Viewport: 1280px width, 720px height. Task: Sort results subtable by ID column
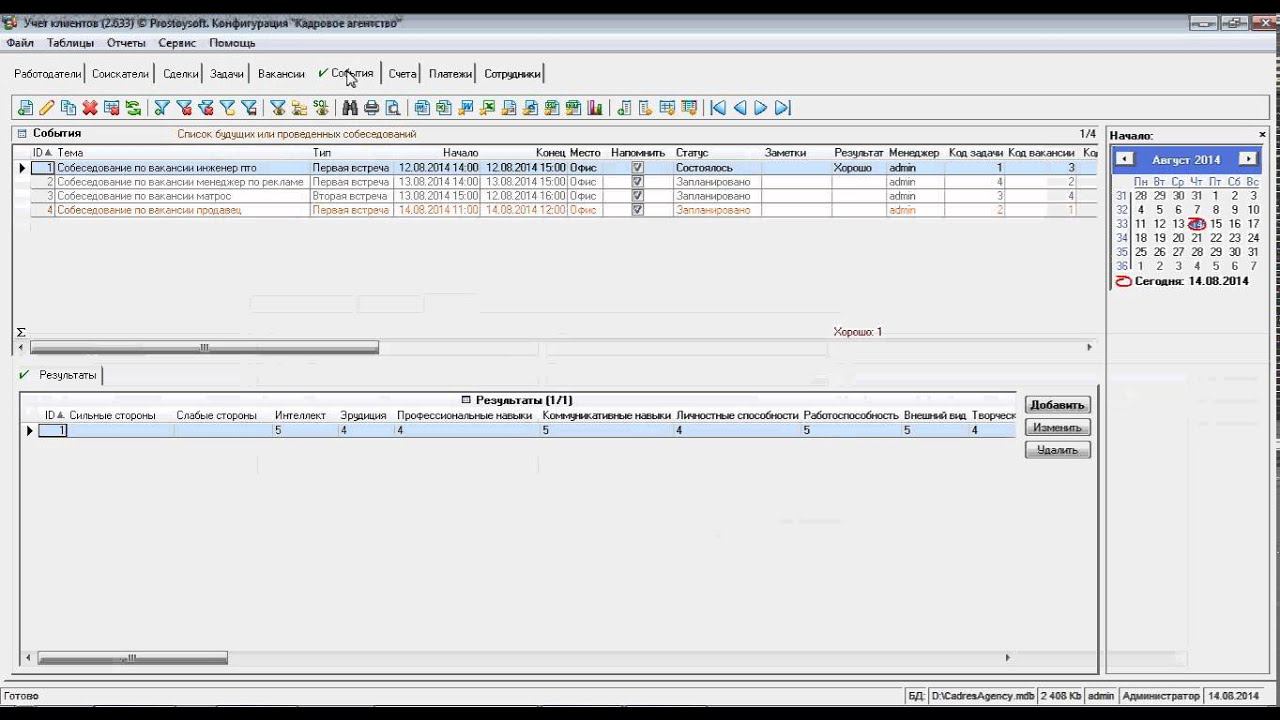click(54, 415)
